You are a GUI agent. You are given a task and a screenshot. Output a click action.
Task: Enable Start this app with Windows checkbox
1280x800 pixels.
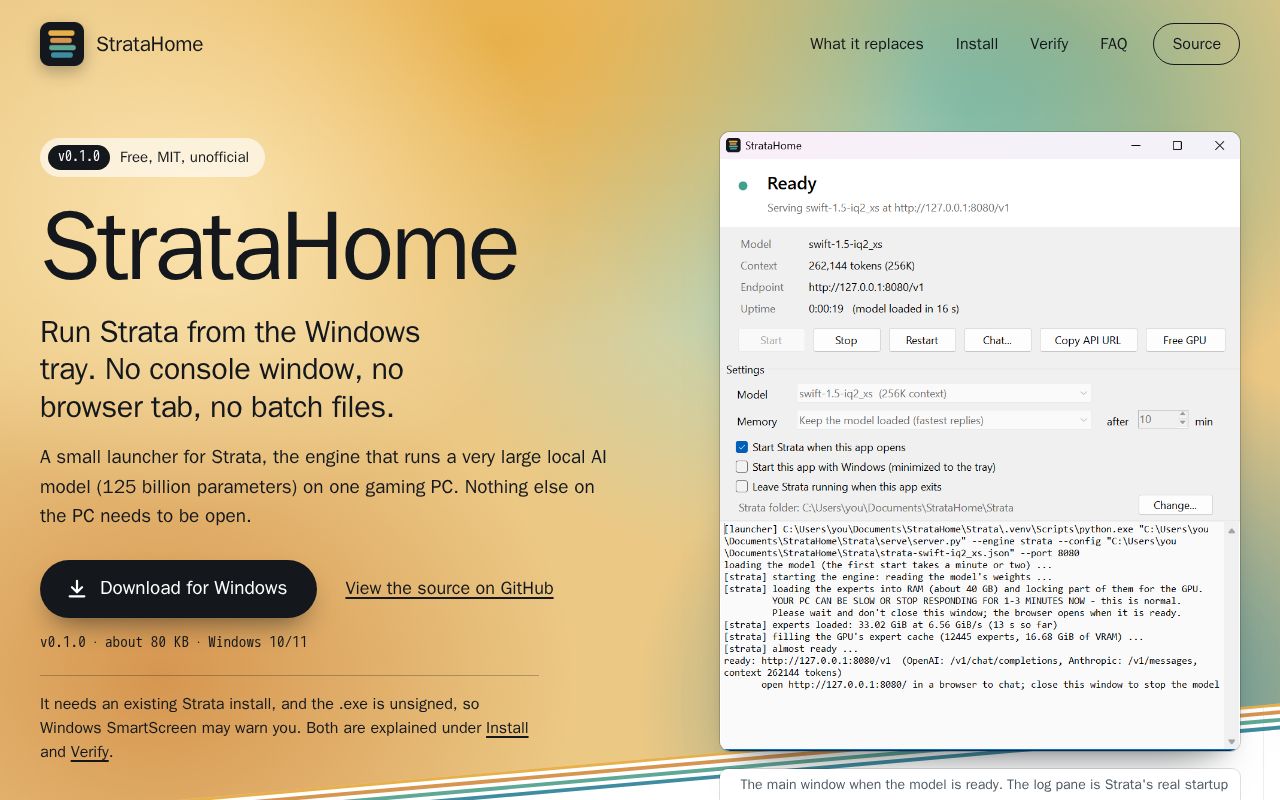click(x=742, y=467)
